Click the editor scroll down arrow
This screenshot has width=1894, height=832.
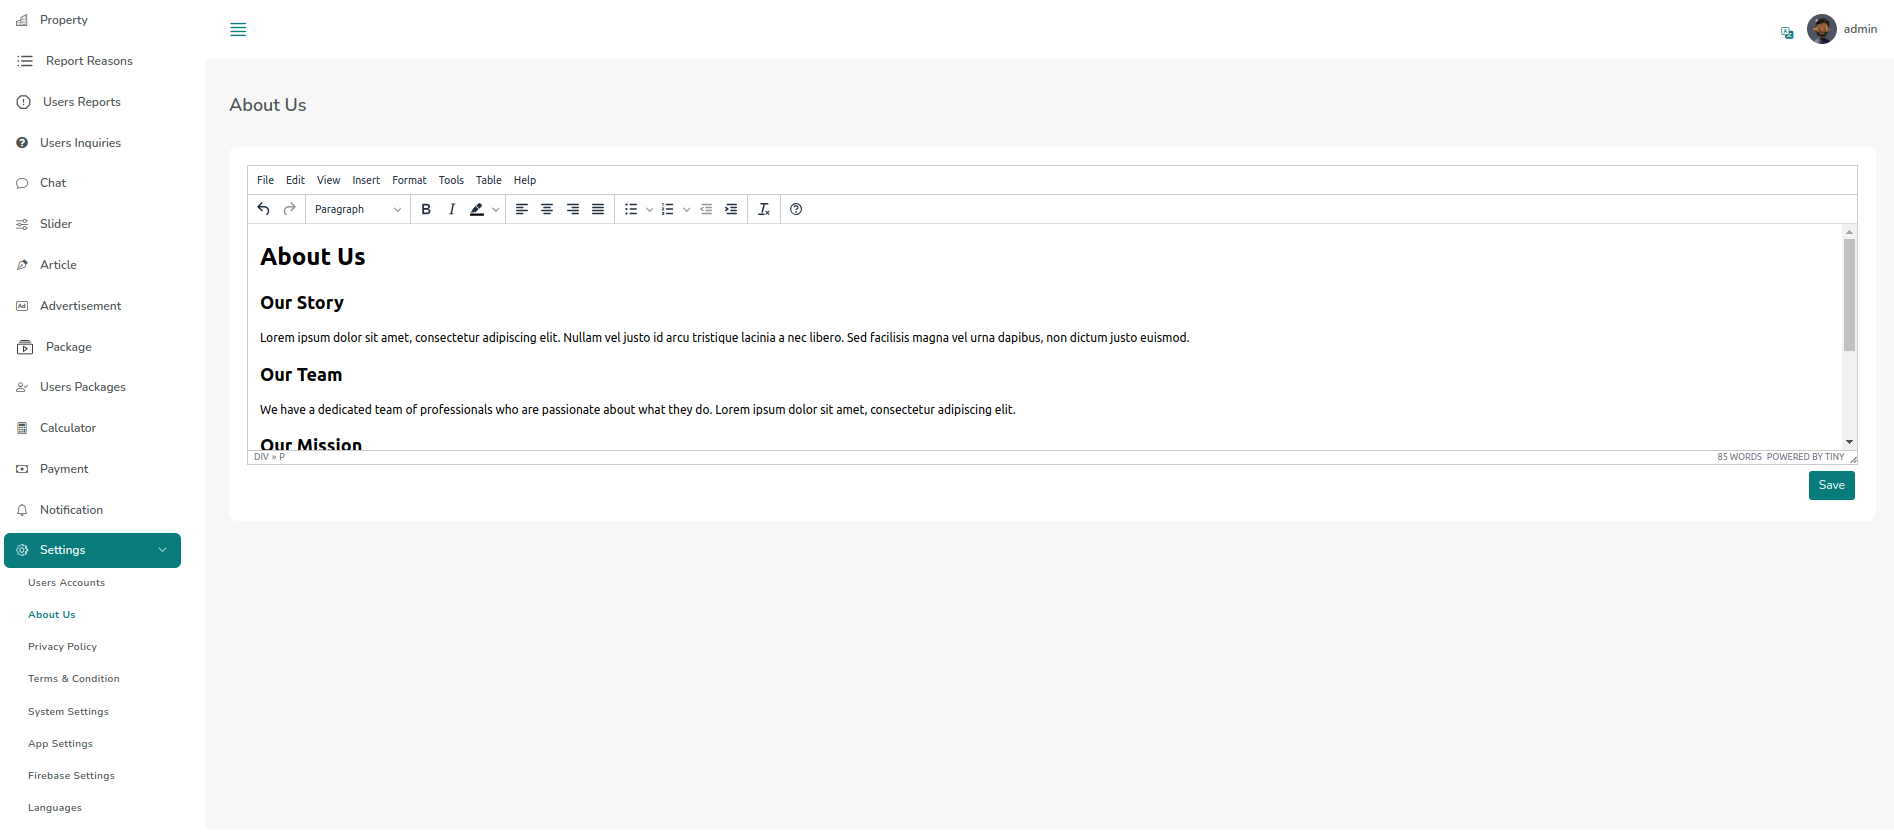(x=1849, y=442)
